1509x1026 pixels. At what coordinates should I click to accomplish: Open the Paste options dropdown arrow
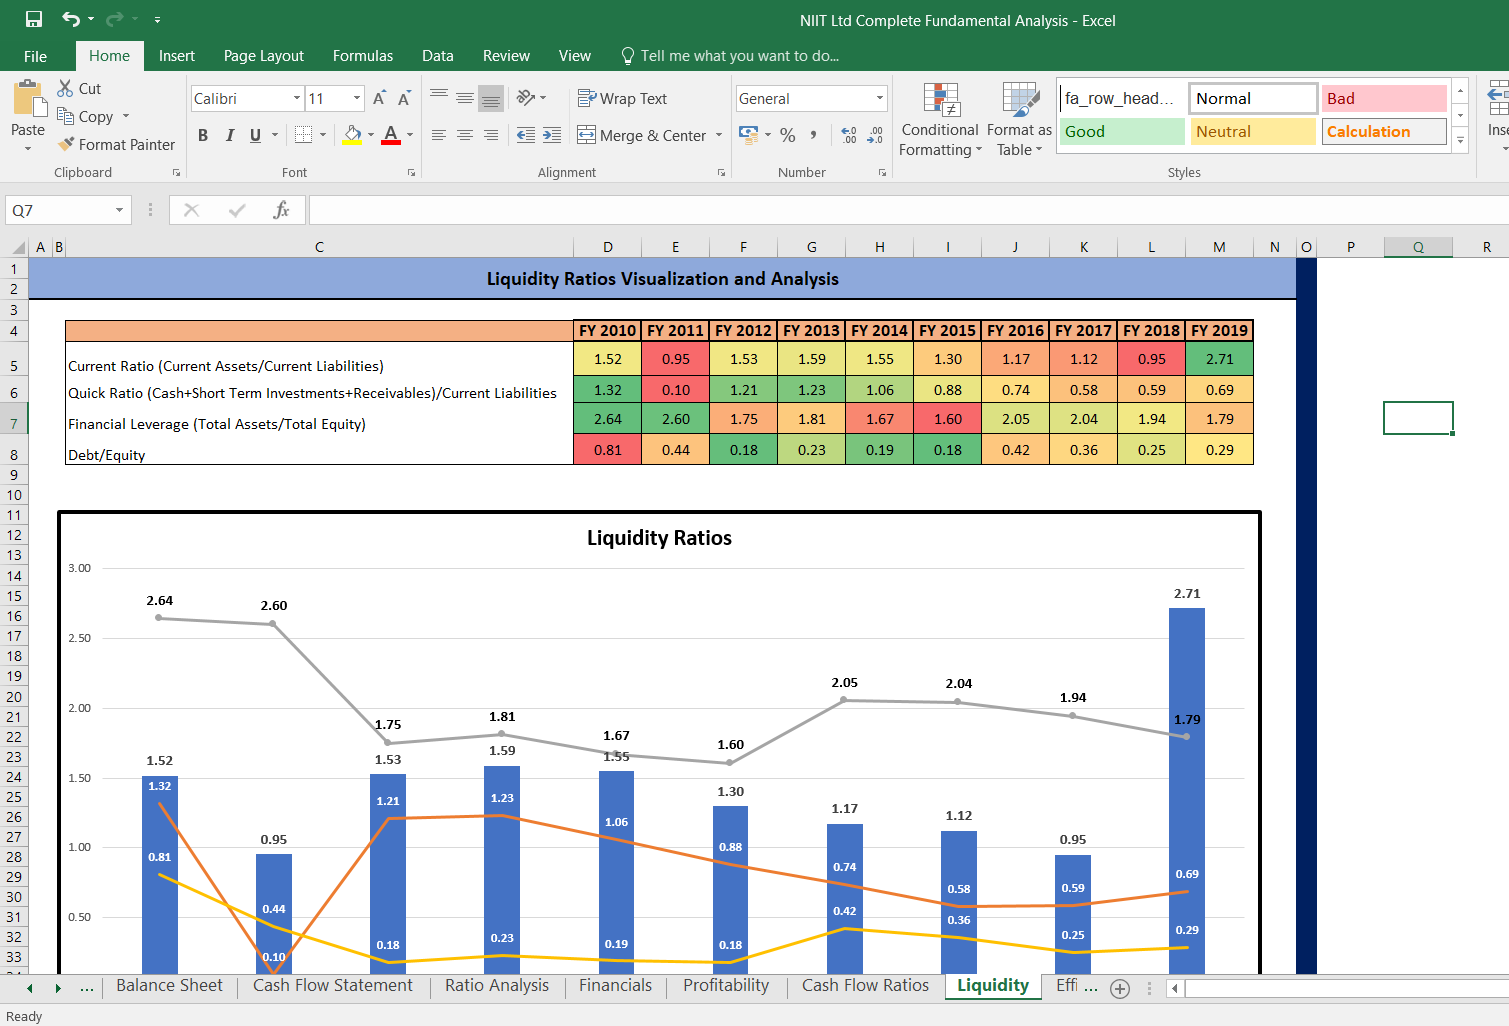[28, 148]
